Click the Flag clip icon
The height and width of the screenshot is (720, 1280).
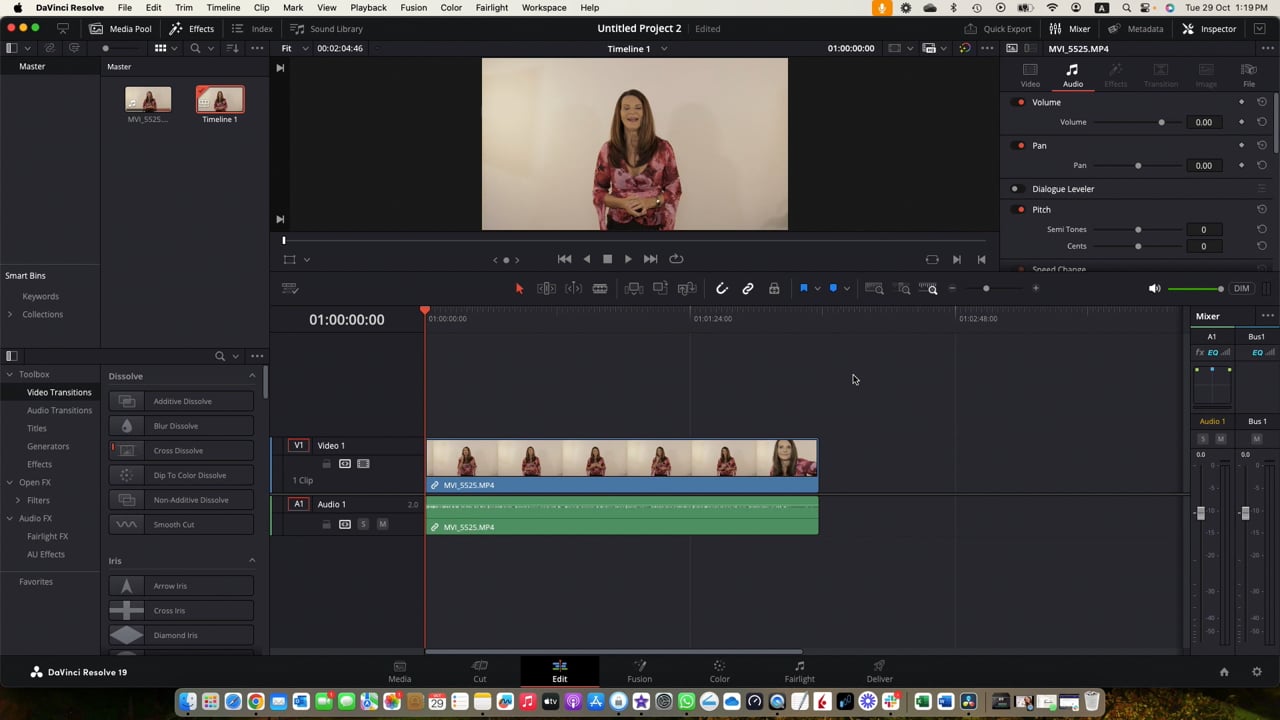[x=804, y=288]
